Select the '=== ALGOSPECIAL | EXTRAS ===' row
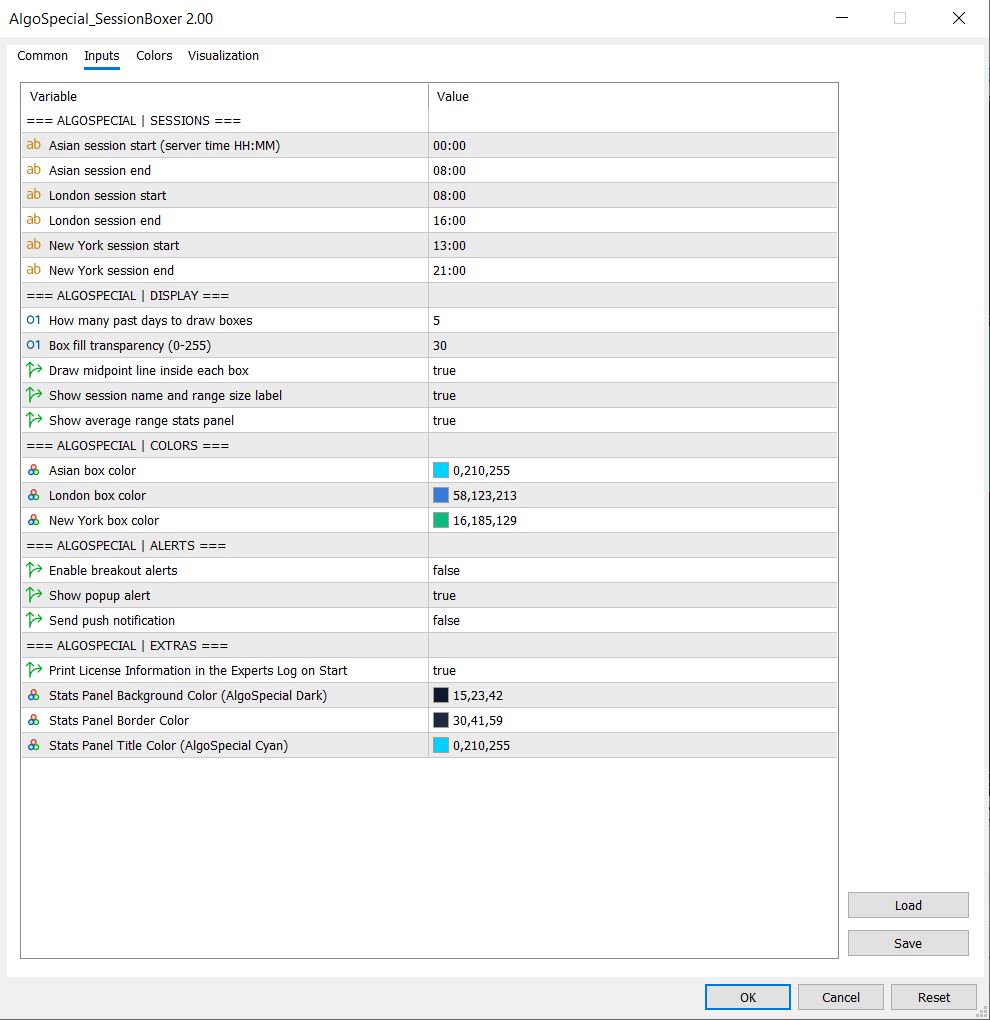The height and width of the screenshot is (1020, 990). point(429,645)
